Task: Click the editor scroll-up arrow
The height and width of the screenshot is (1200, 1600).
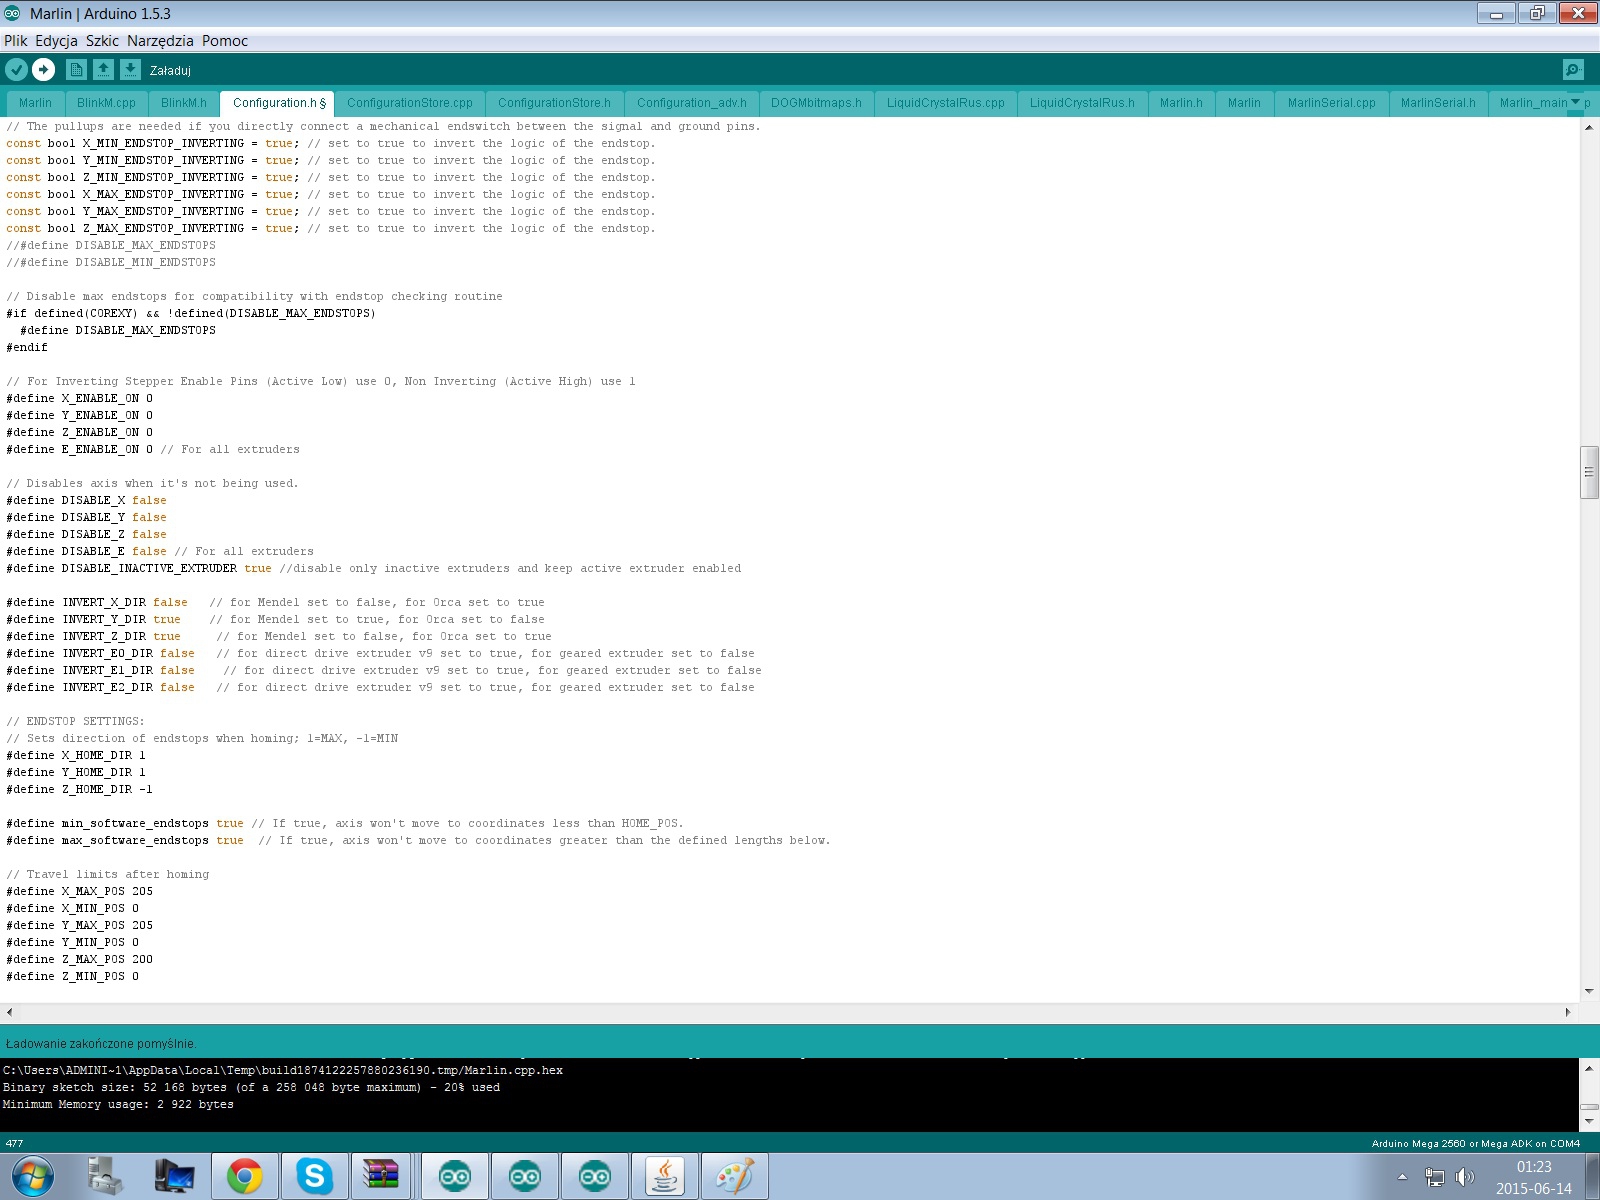Action: (x=1589, y=127)
